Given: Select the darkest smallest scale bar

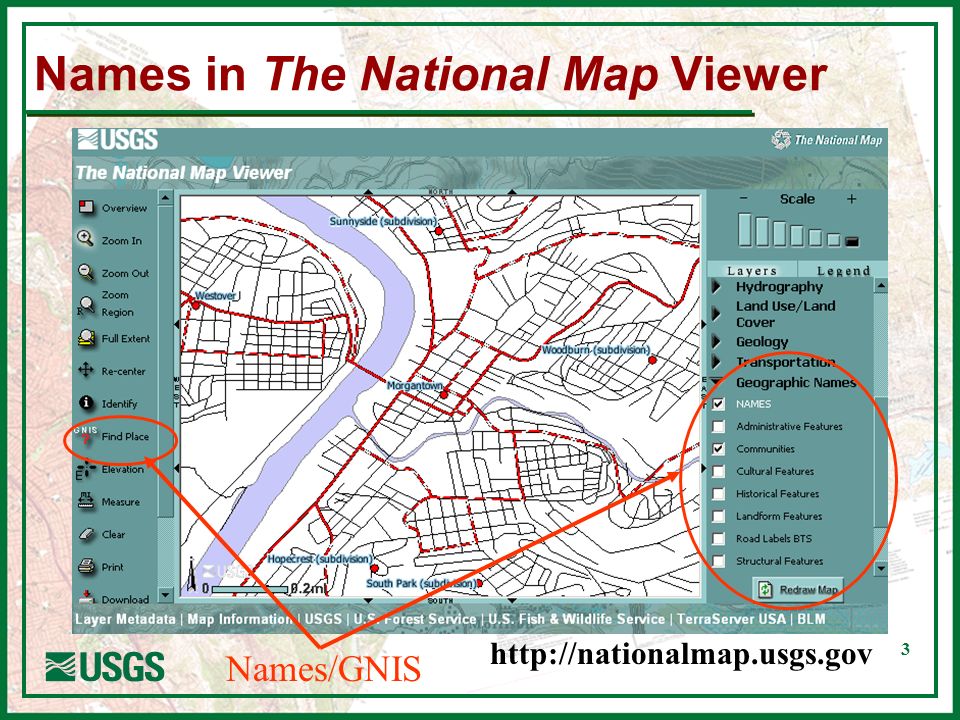Looking at the screenshot, I should point(852,242).
